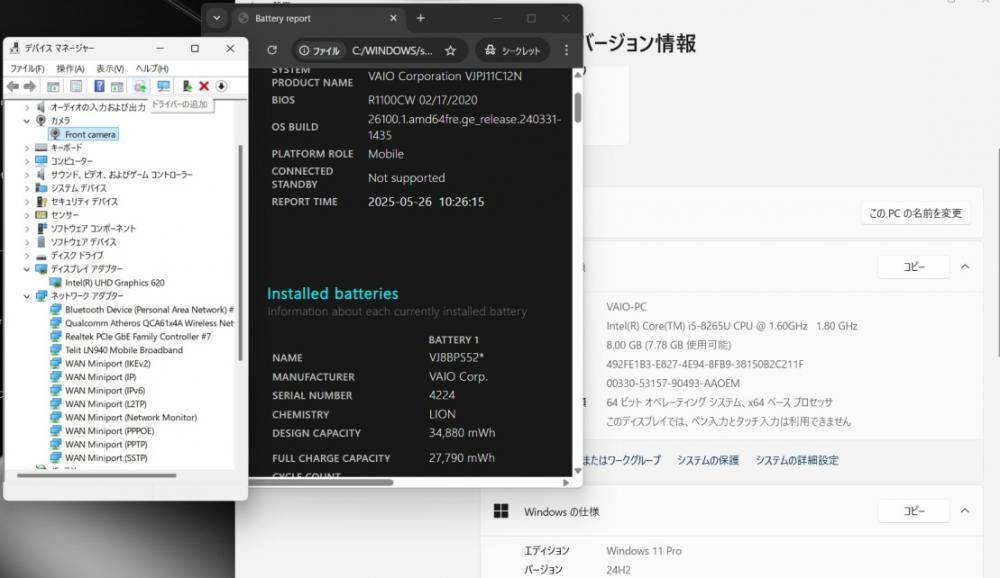Expand the コンピューター category
This screenshot has height=578, width=1000.
pos(27,161)
